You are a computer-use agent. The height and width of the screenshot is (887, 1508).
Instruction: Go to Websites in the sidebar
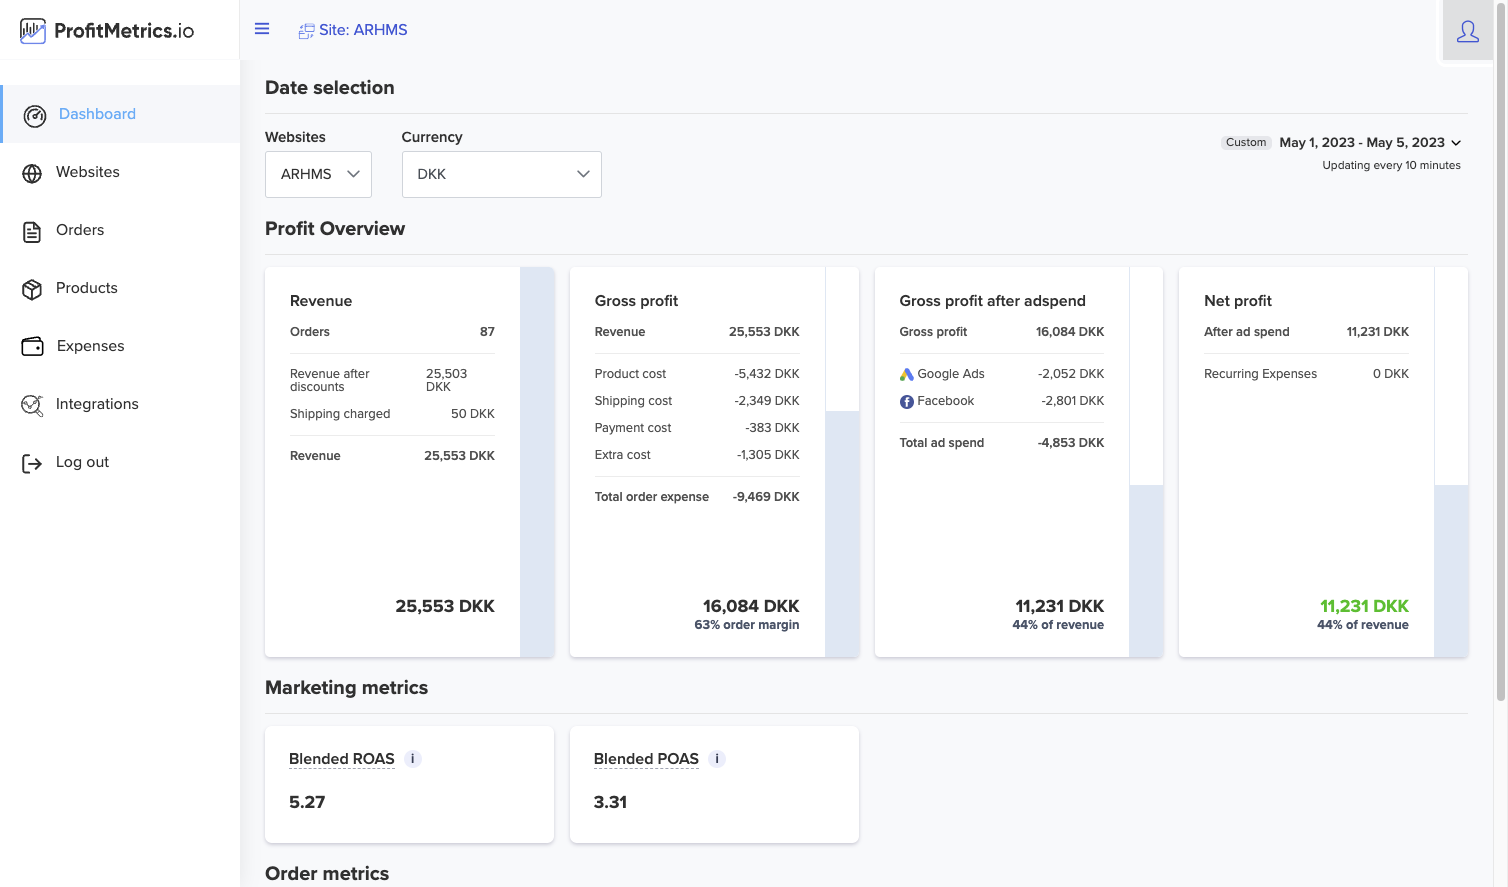(120, 172)
